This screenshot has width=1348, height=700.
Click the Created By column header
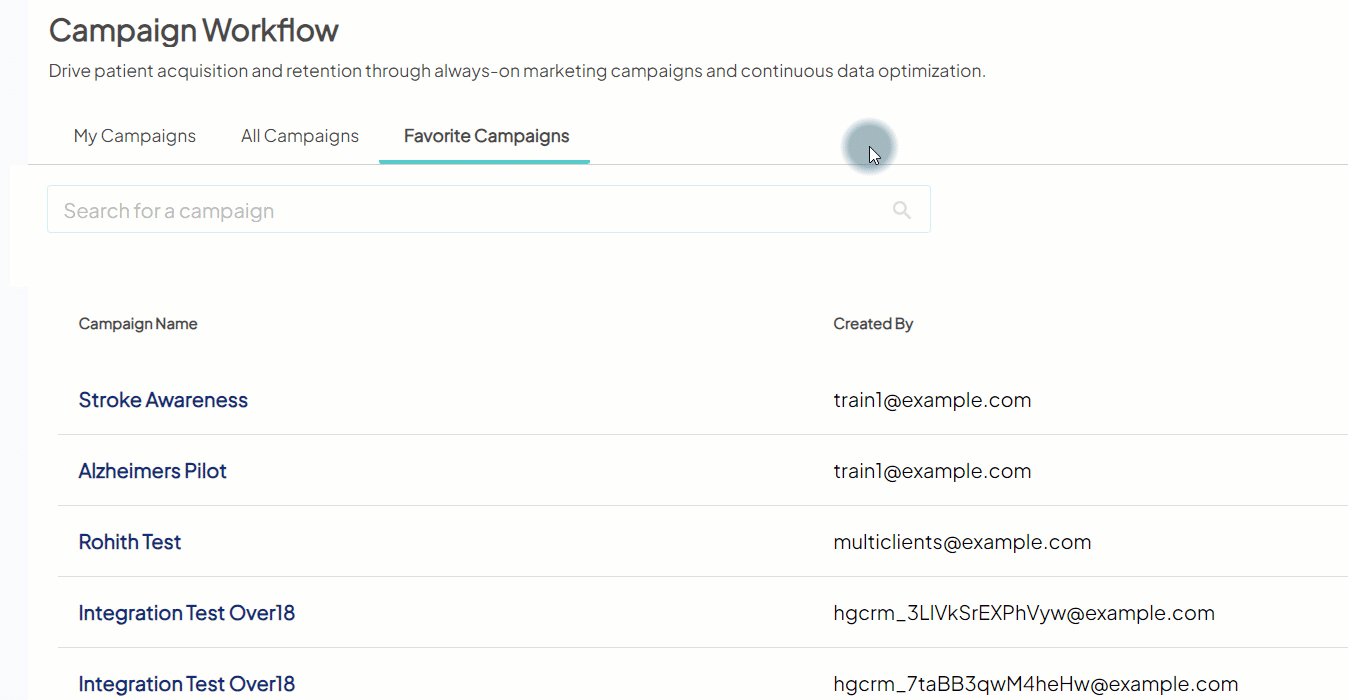point(873,324)
